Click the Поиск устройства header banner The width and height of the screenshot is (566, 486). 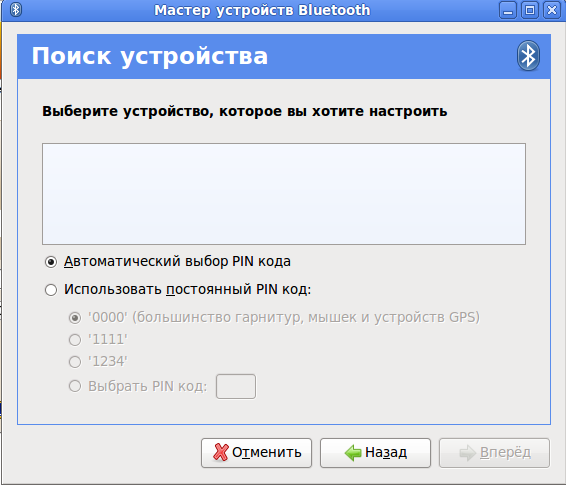point(284,56)
